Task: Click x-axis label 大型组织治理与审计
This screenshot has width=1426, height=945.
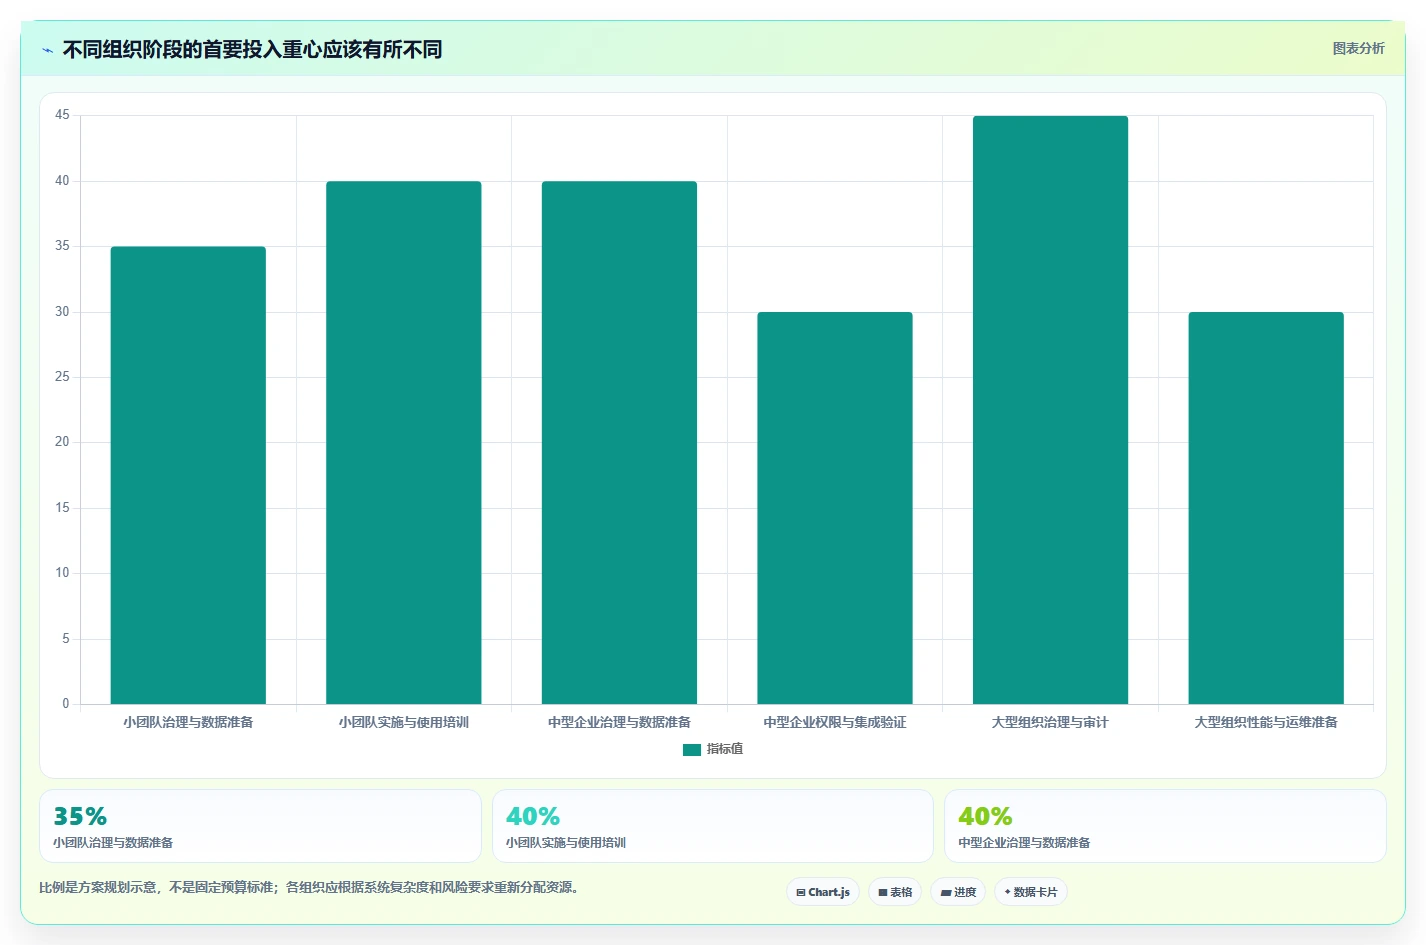Action: click(x=1050, y=722)
